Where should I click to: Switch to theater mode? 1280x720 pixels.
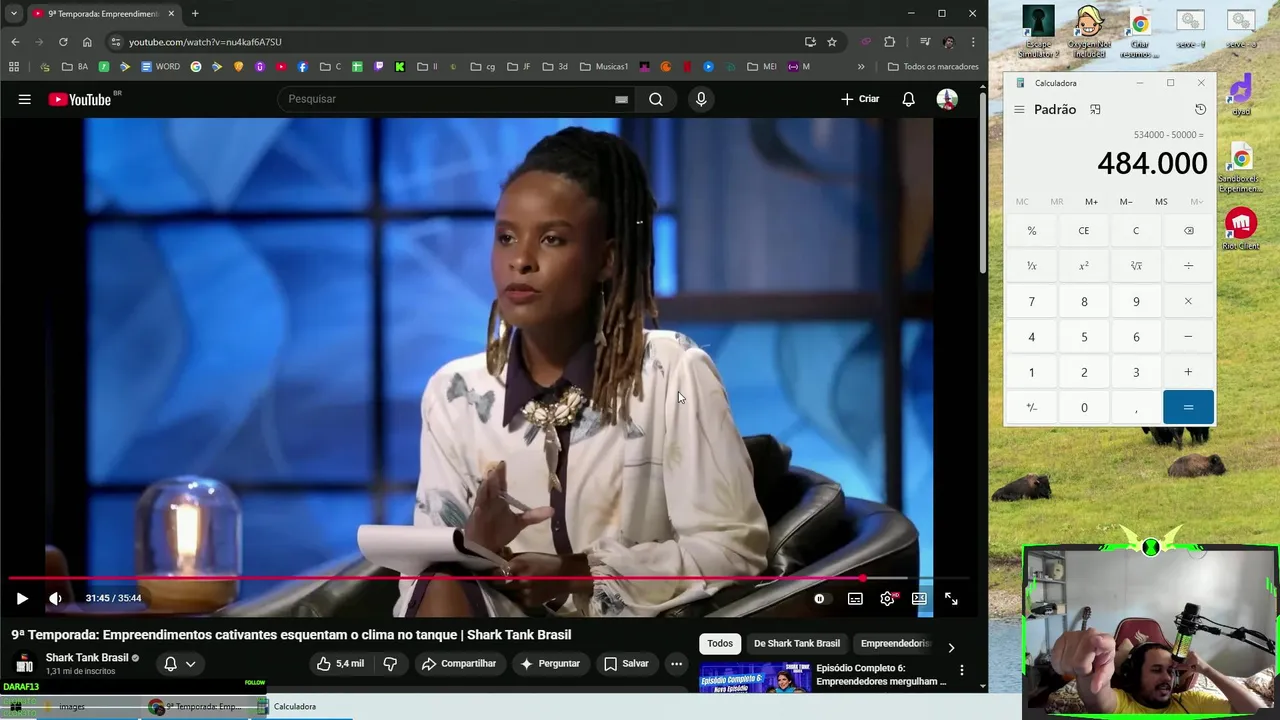919,599
